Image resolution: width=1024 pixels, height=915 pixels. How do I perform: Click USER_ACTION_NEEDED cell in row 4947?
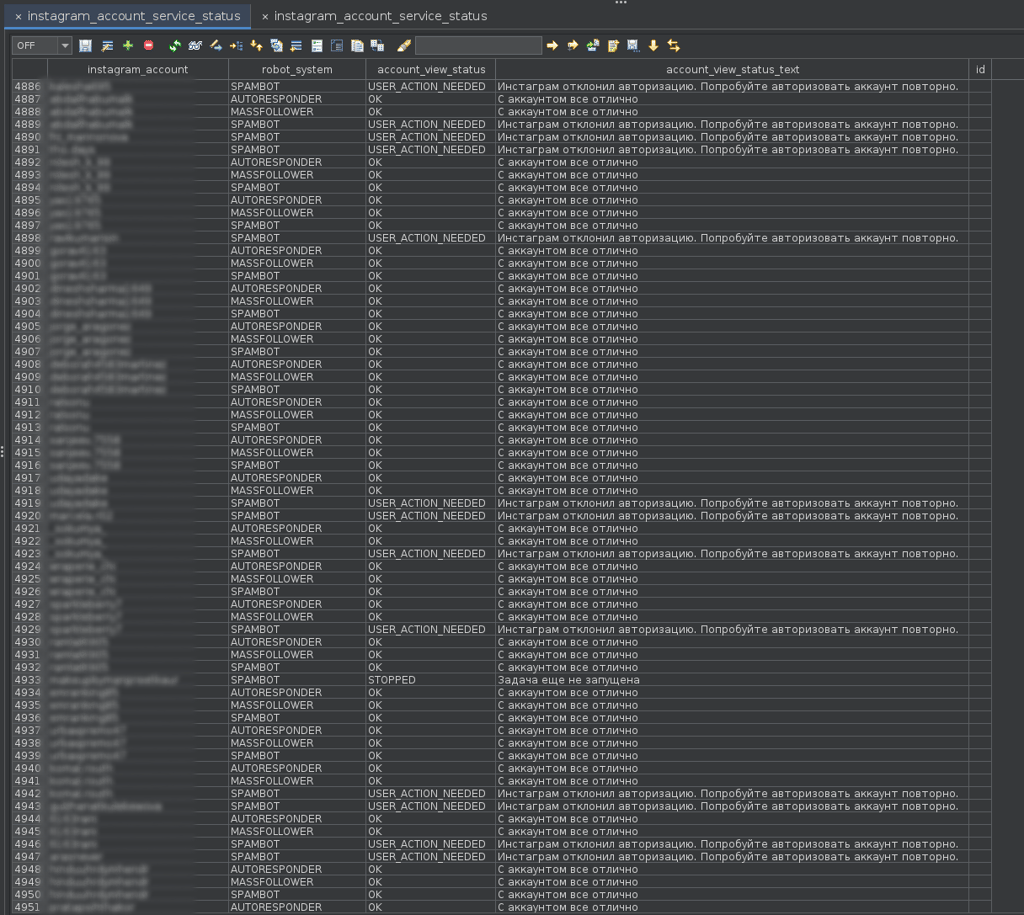pos(430,856)
